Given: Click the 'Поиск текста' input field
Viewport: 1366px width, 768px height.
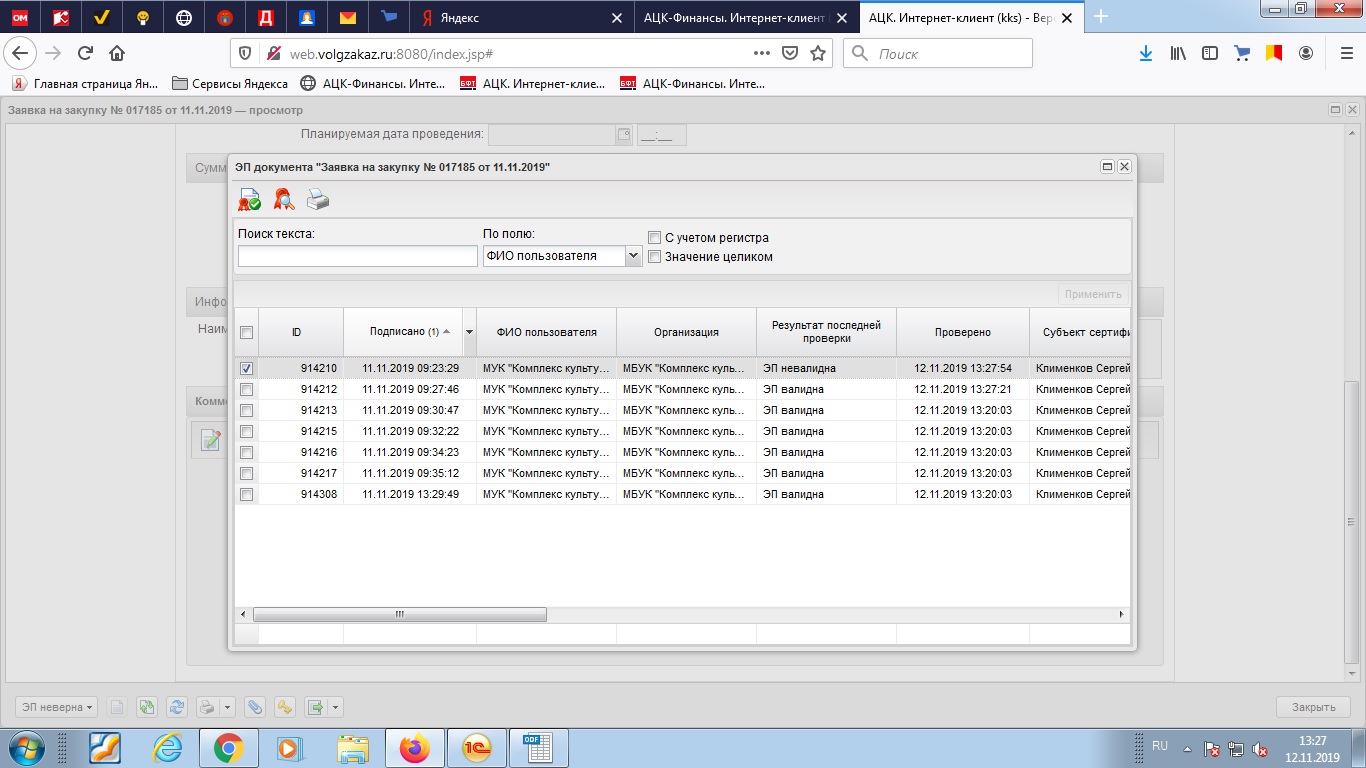Looking at the screenshot, I should (x=357, y=257).
